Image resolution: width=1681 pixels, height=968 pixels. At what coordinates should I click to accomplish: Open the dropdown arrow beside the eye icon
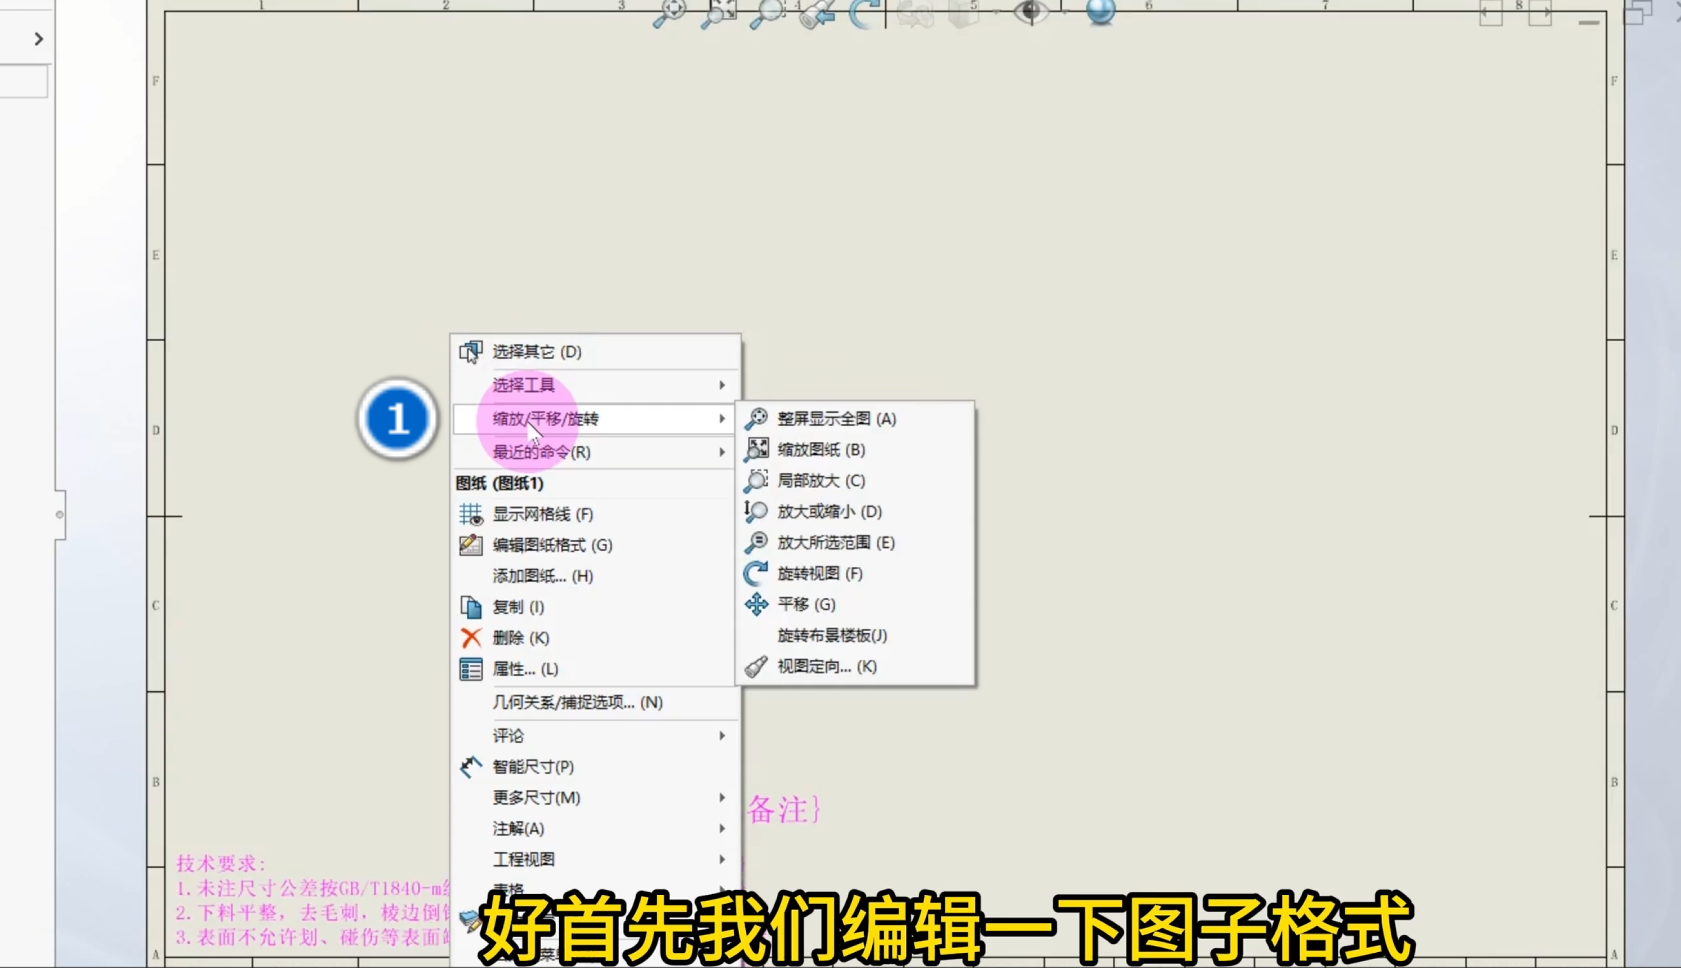click(1063, 14)
